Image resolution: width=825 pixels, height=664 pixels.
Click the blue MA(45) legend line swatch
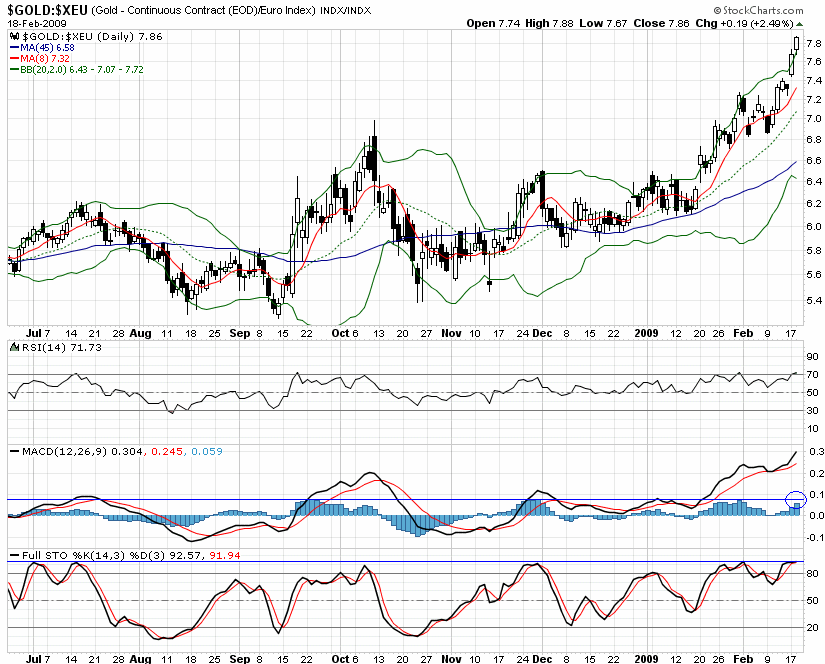tap(14, 47)
